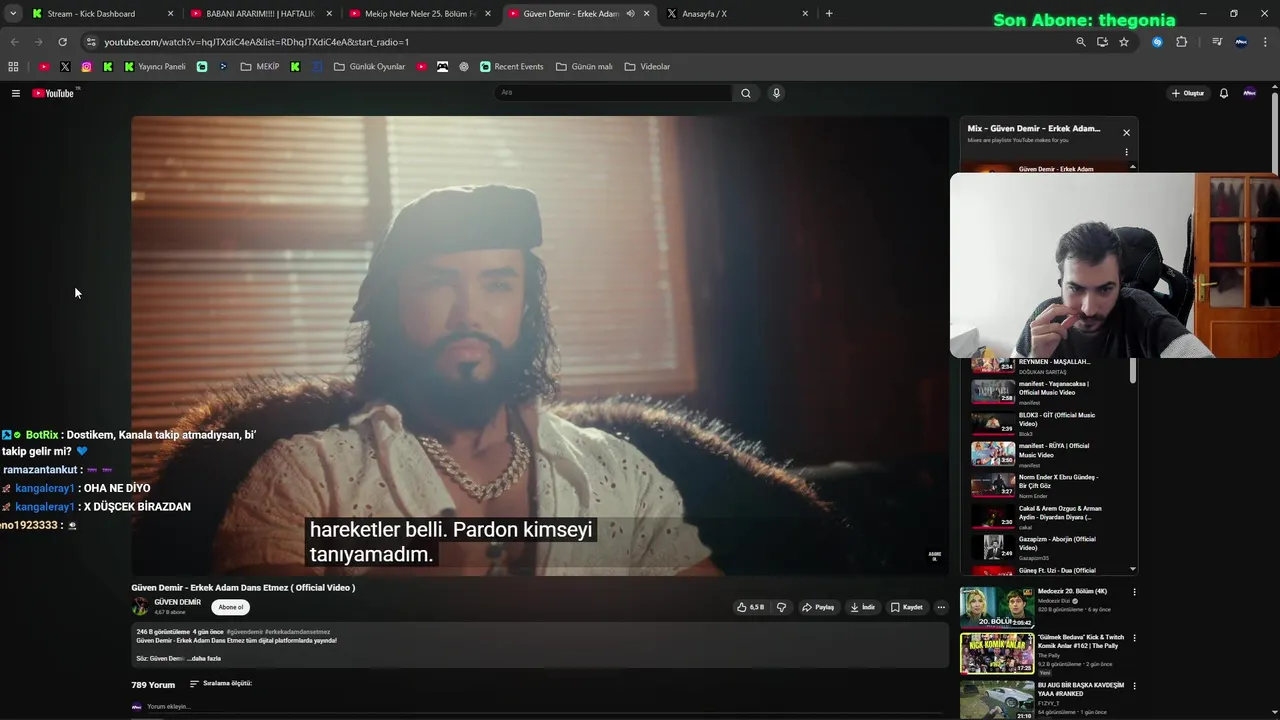Viewport: 1280px width, 720px height.
Task: Click the YouTube search magnifier button
Action: 745,93
